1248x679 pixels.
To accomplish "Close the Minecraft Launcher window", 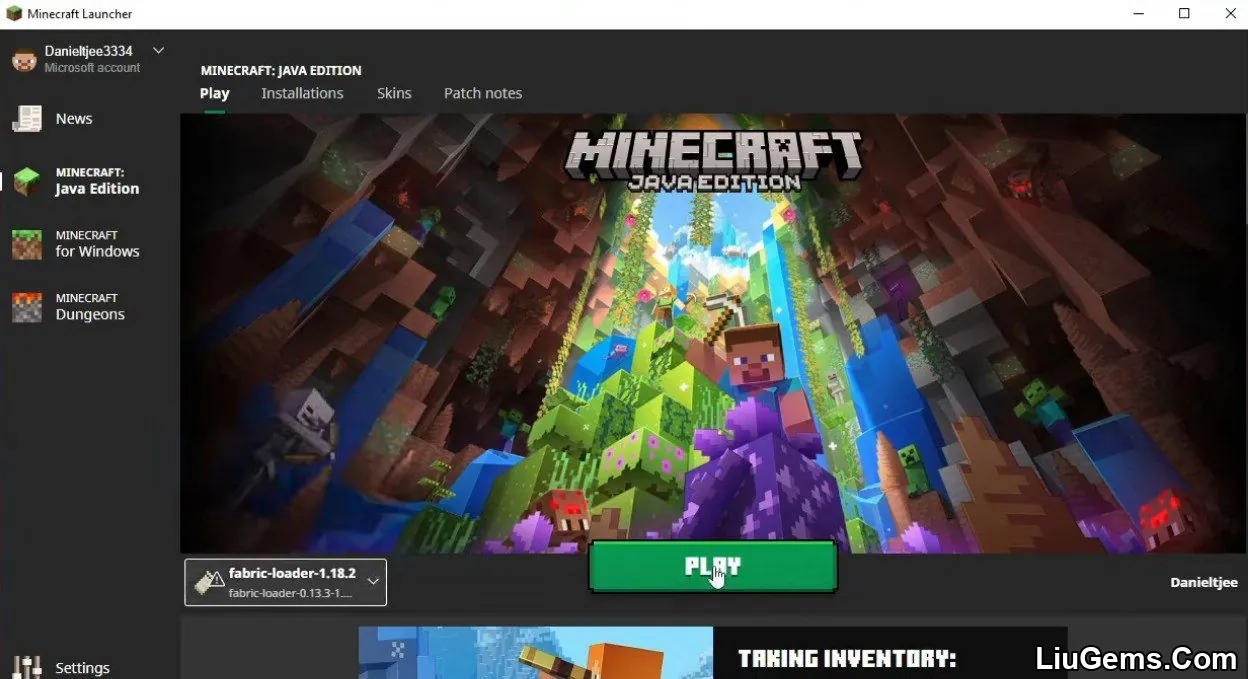I will click(1230, 14).
